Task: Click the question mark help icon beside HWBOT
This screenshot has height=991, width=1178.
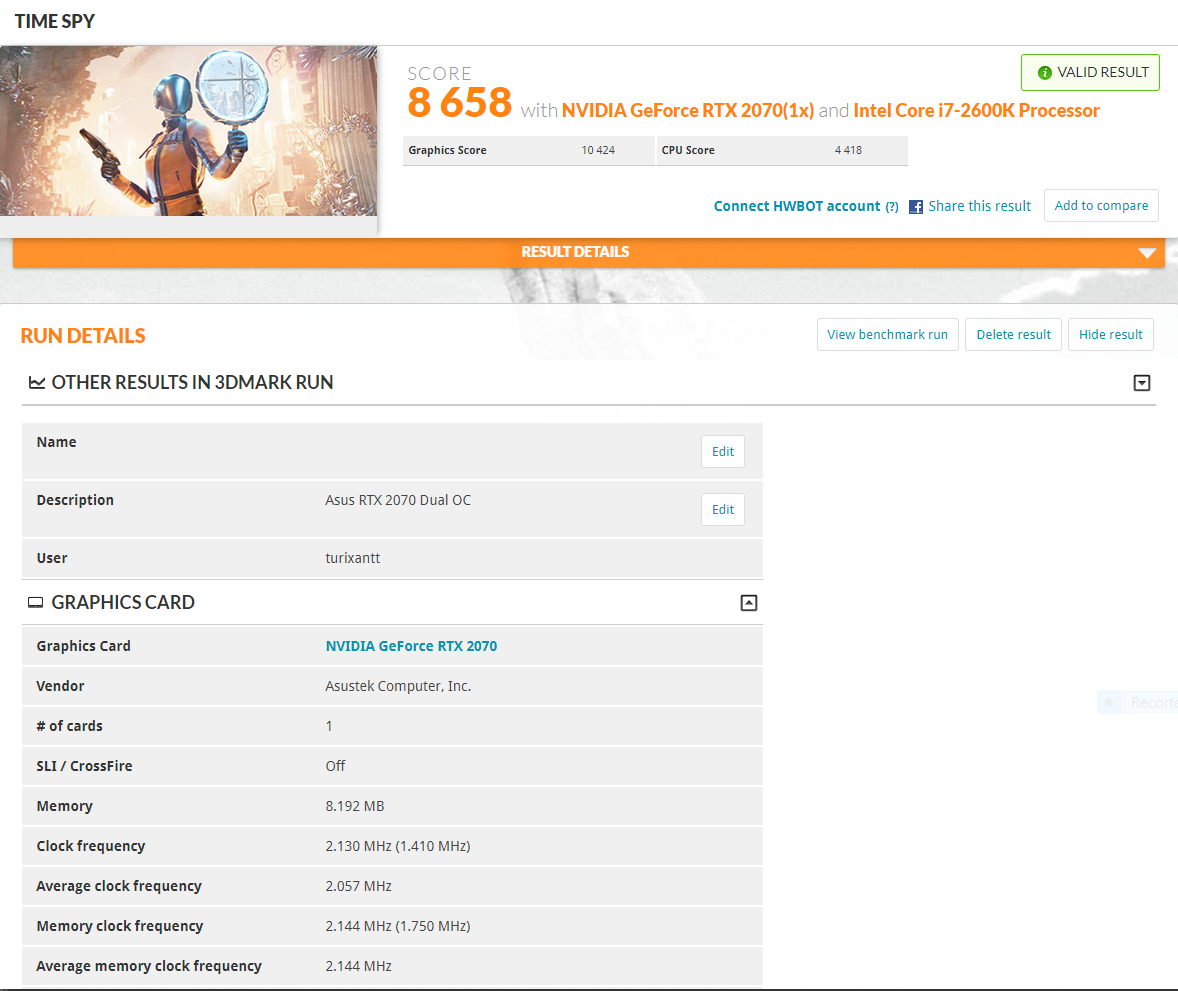Action: tap(891, 207)
